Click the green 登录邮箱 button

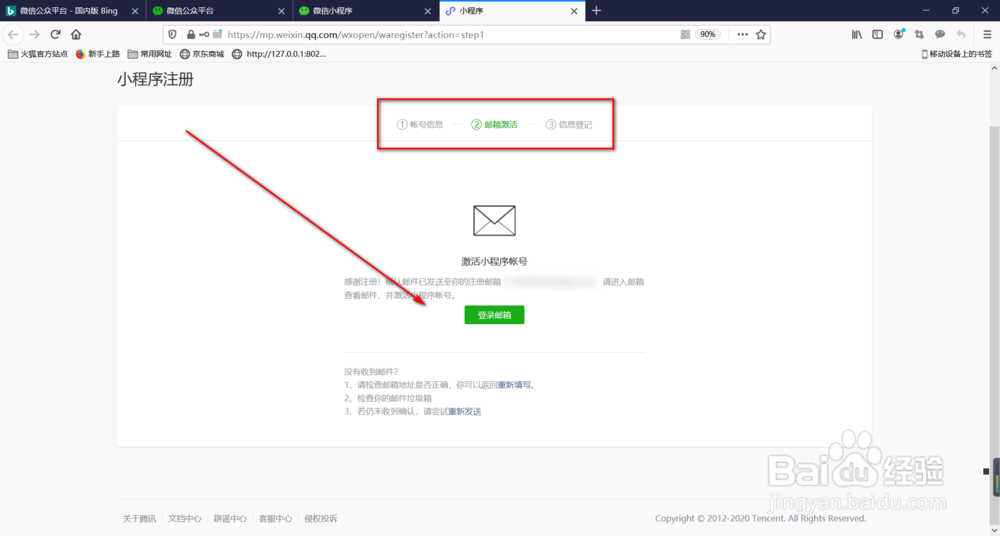click(x=494, y=315)
